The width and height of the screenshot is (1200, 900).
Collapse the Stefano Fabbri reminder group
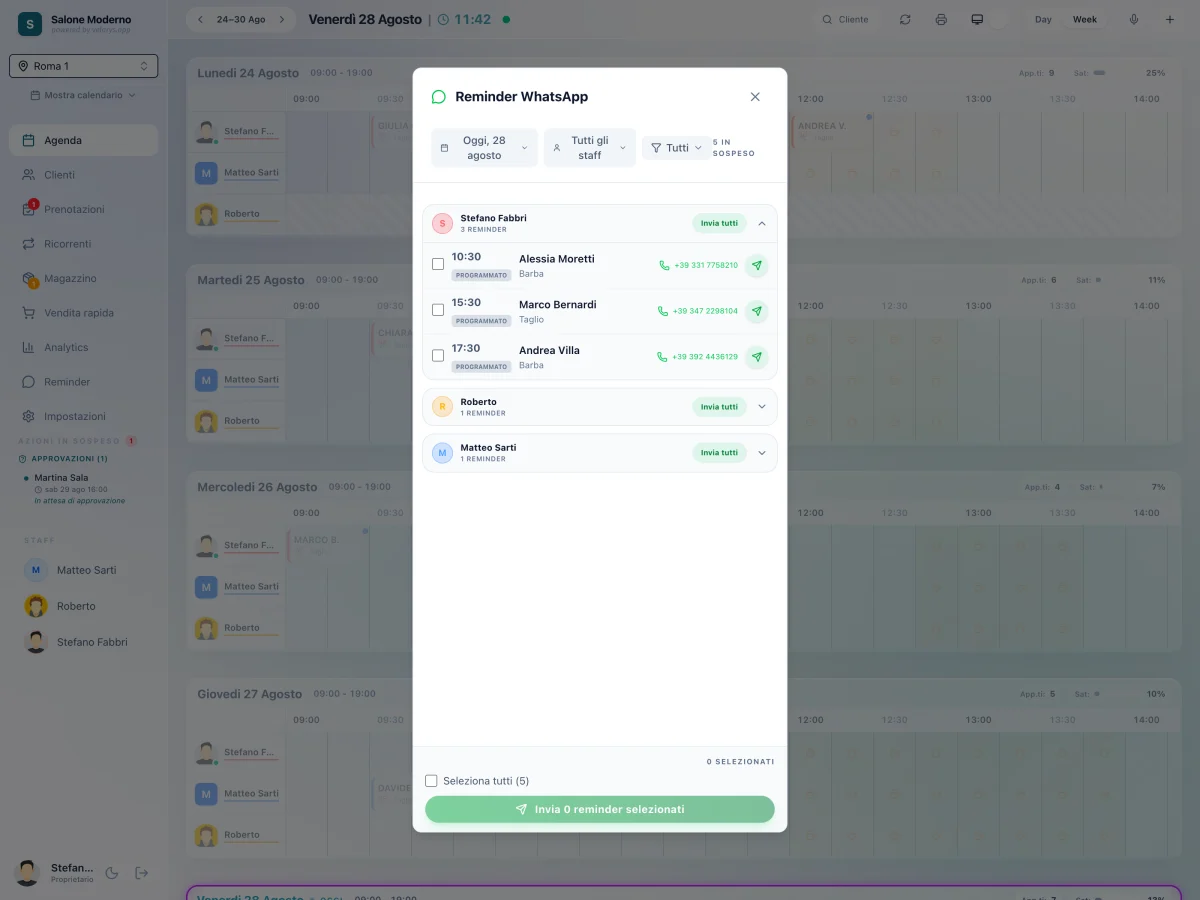(762, 224)
